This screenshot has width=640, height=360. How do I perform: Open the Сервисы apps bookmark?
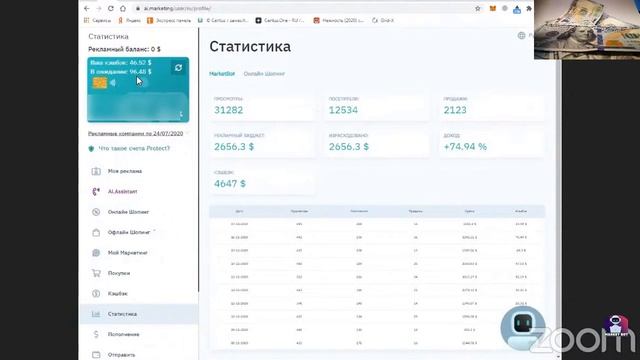click(97, 20)
